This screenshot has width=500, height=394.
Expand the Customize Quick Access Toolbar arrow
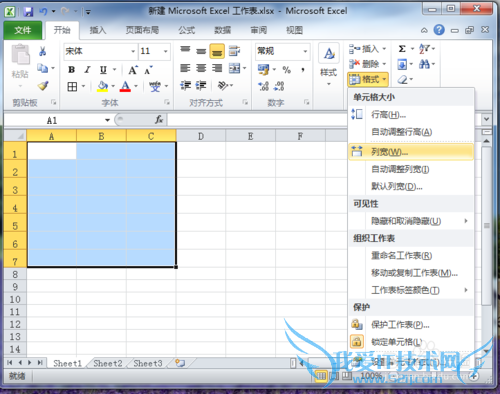[88, 12]
